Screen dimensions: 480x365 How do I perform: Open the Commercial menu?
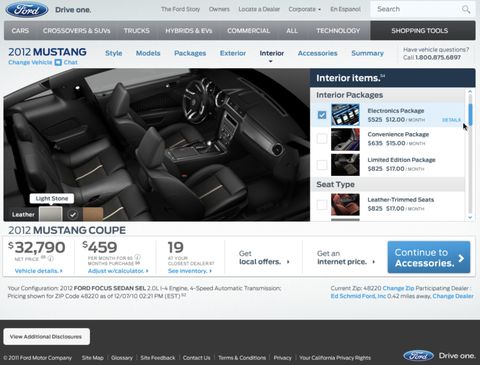coord(248,31)
